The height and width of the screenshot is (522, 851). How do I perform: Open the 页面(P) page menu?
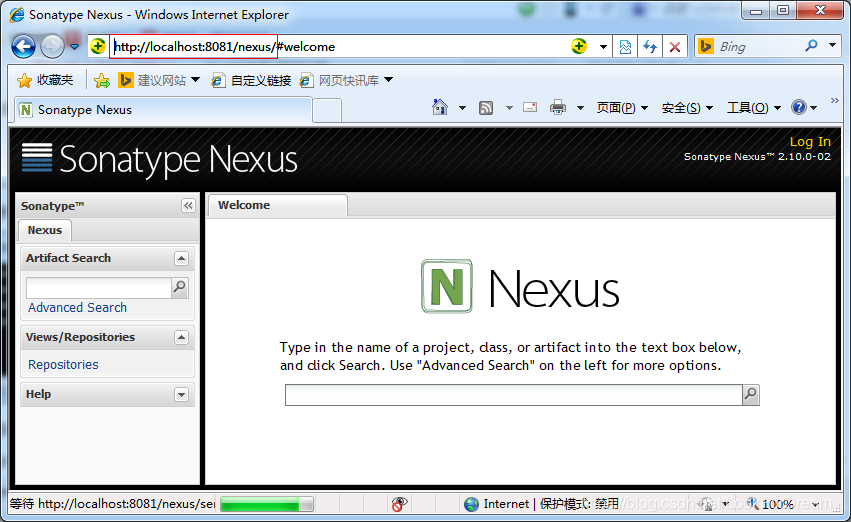click(x=622, y=108)
